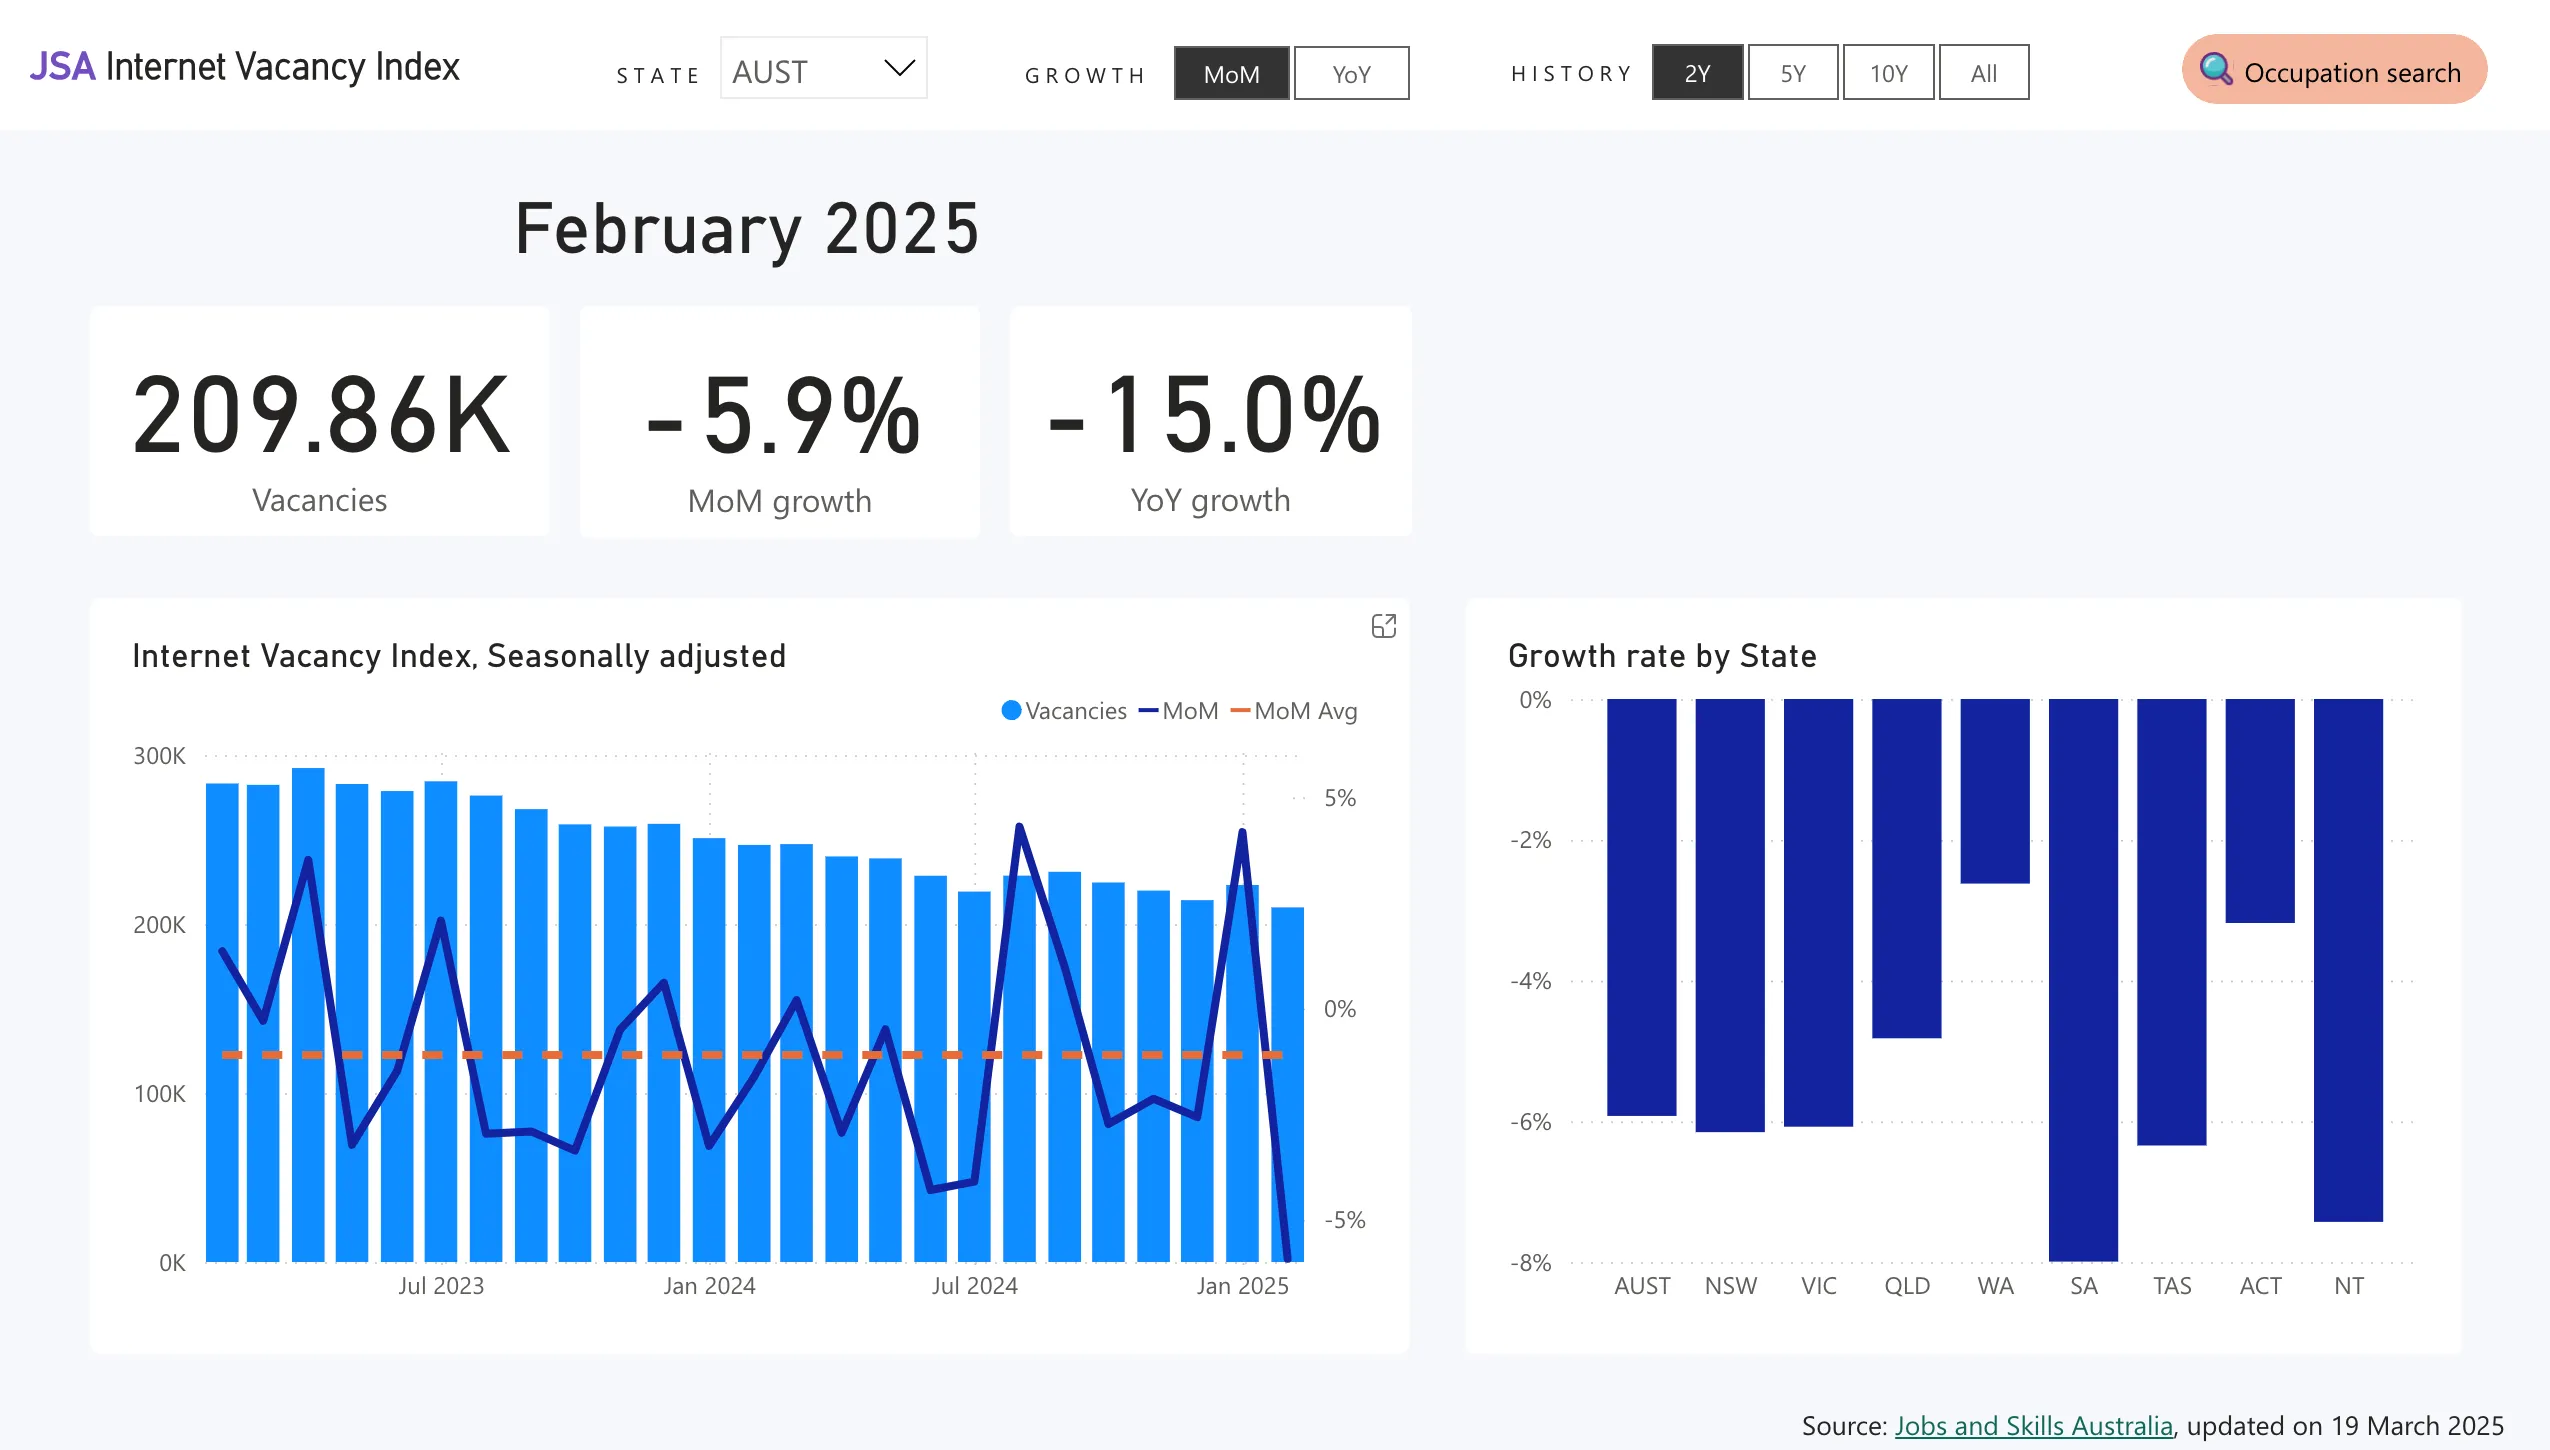Click the MoM legend entry
Screen dimensions: 2550x1450
tap(1179, 711)
